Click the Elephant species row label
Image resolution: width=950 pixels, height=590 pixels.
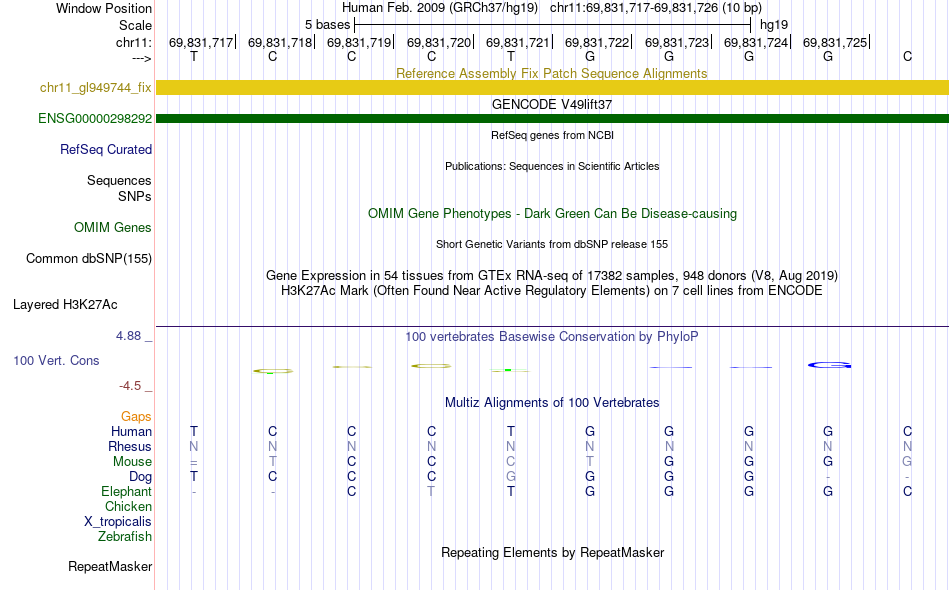coord(126,492)
